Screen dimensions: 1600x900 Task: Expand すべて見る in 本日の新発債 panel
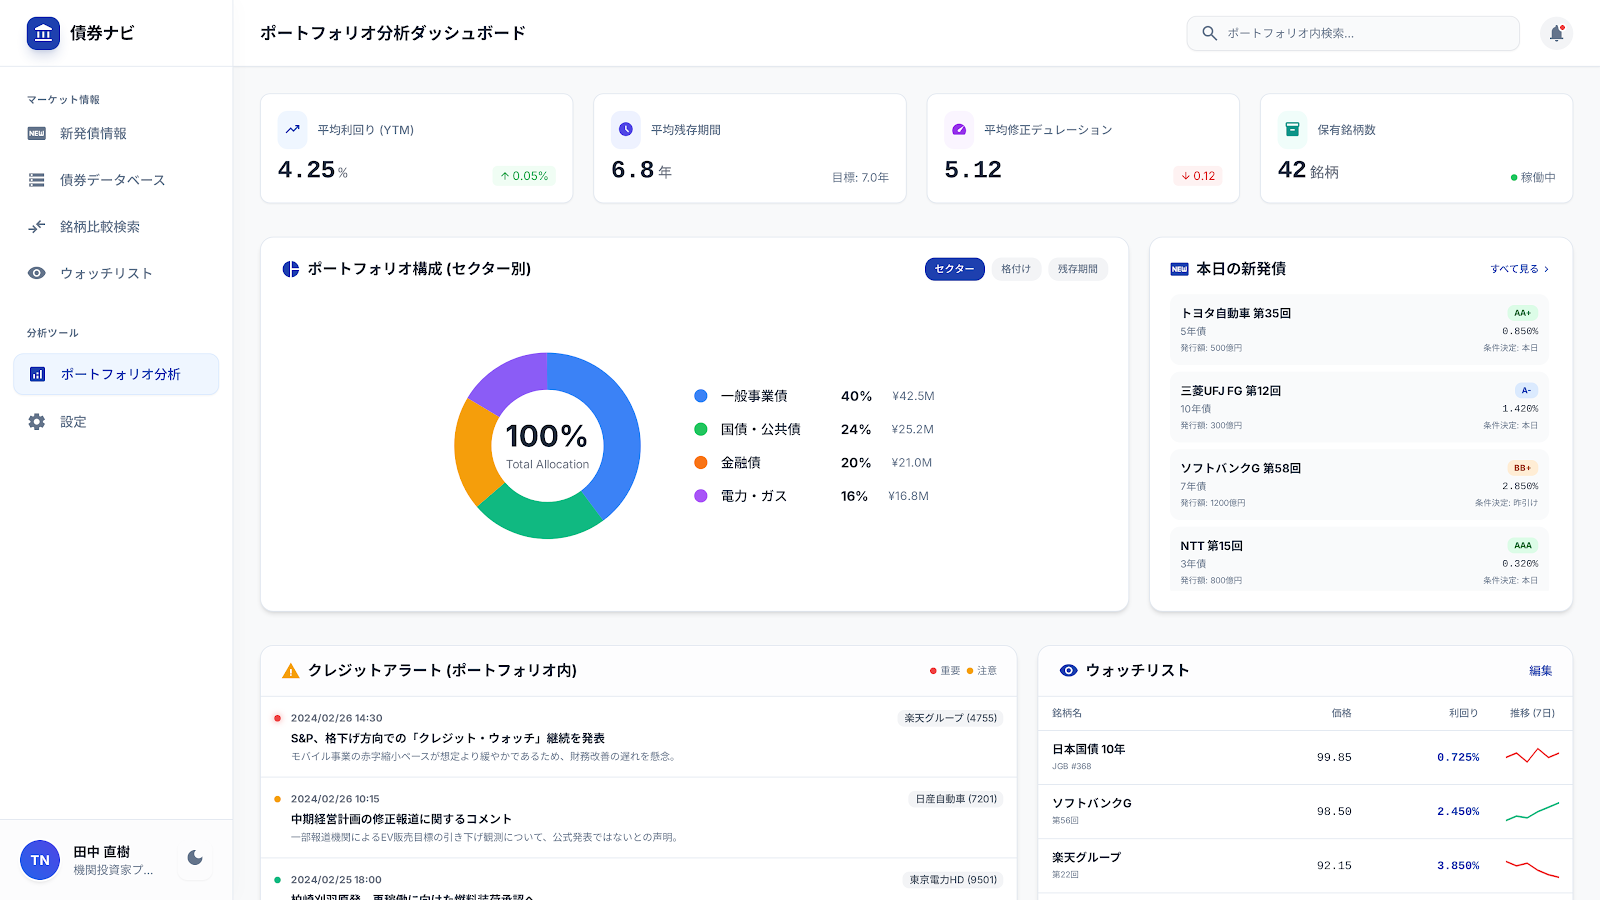[1518, 269]
